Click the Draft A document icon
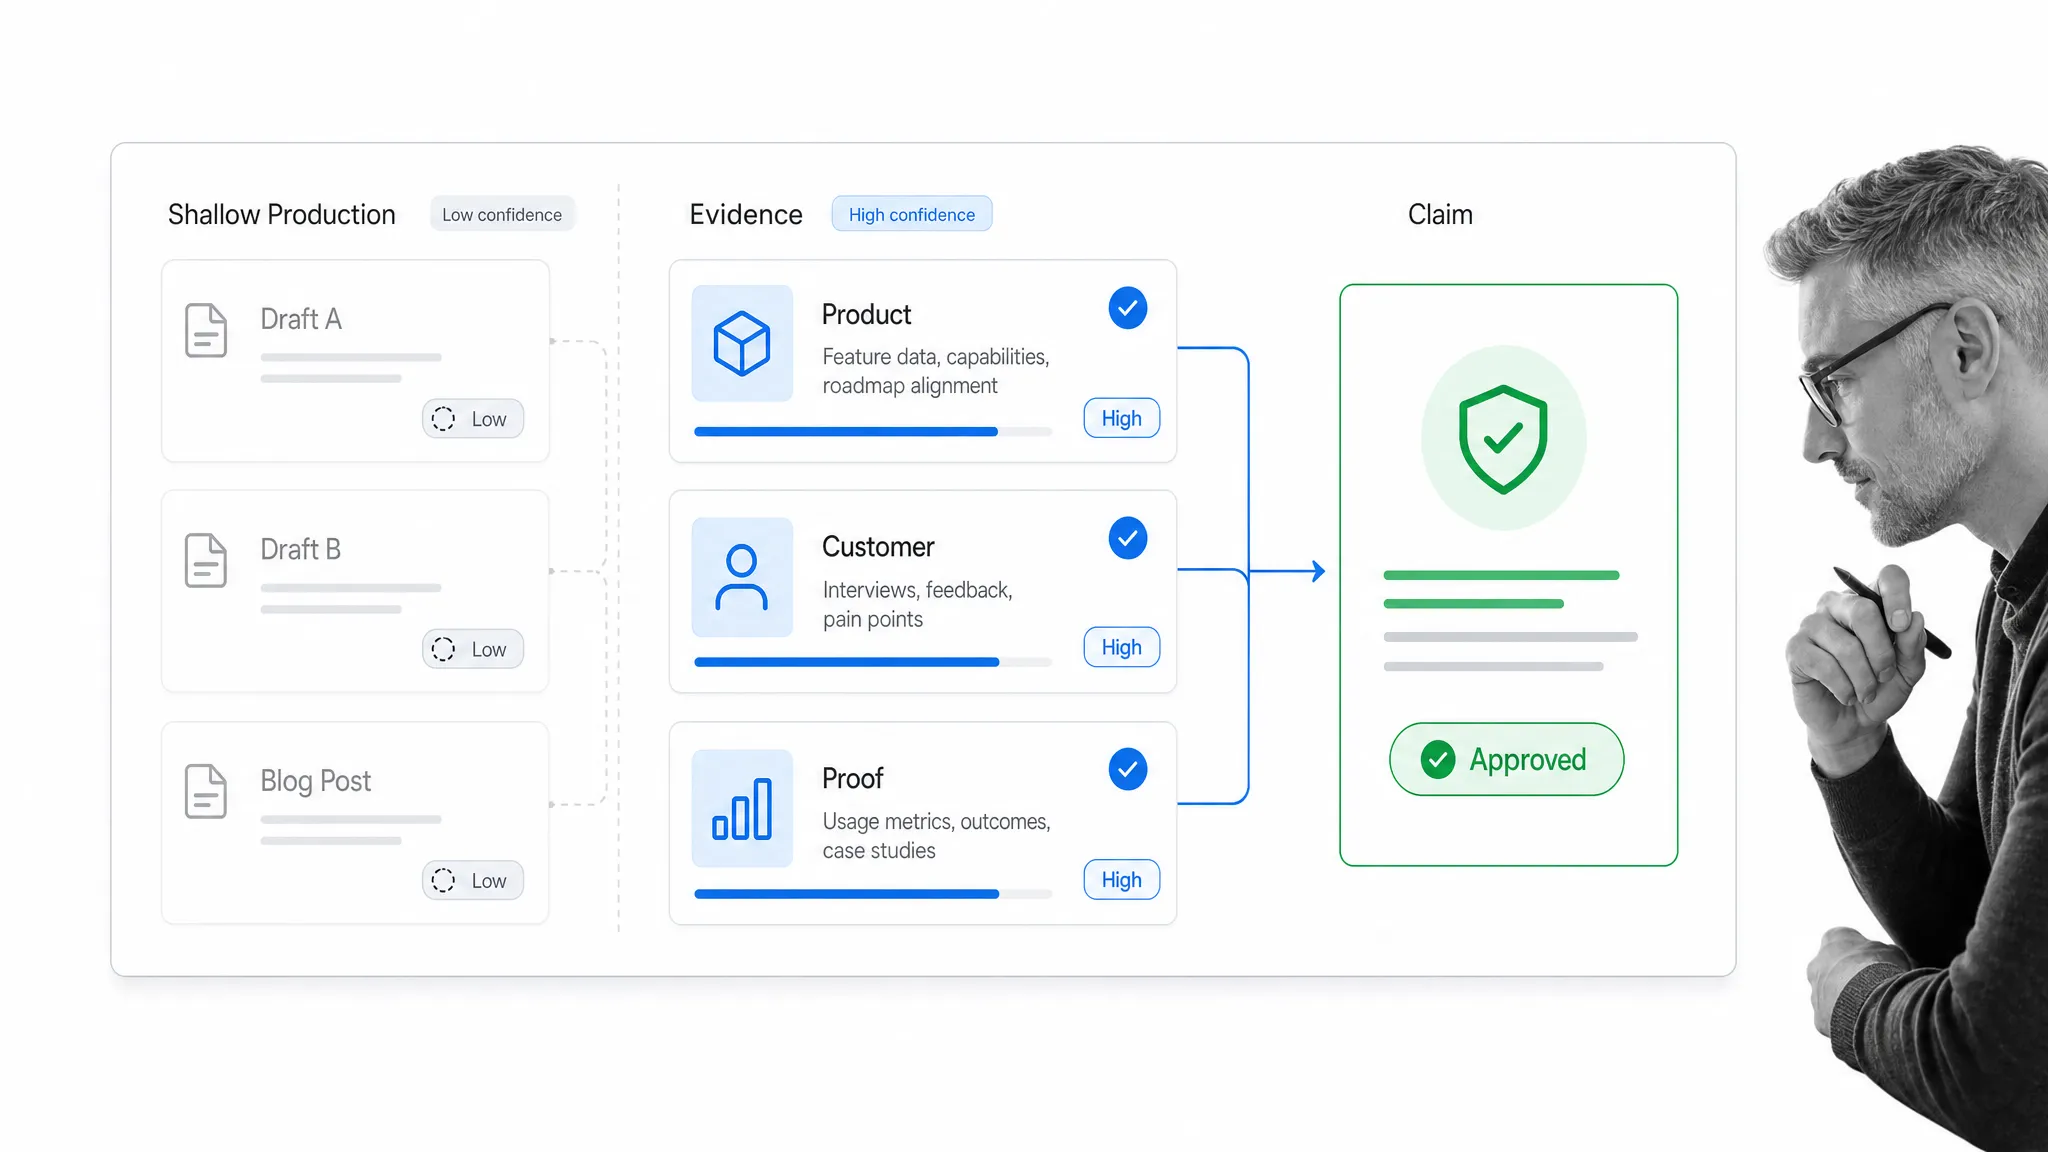 point(206,330)
